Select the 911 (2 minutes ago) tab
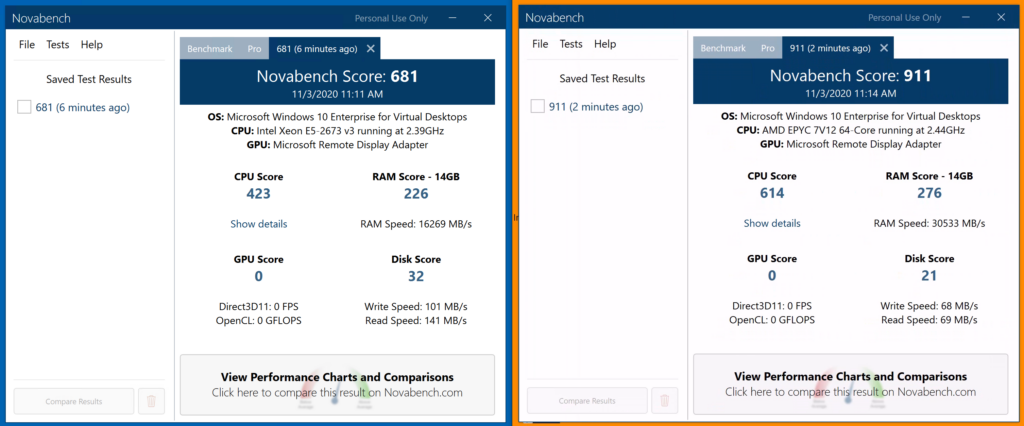Image resolution: width=1024 pixels, height=426 pixels. point(830,48)
